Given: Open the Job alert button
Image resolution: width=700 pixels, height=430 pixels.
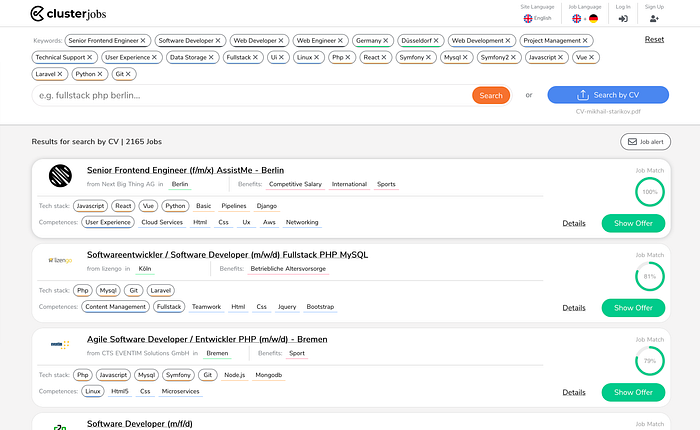Looking at the screenshot, I should (646, 142).
